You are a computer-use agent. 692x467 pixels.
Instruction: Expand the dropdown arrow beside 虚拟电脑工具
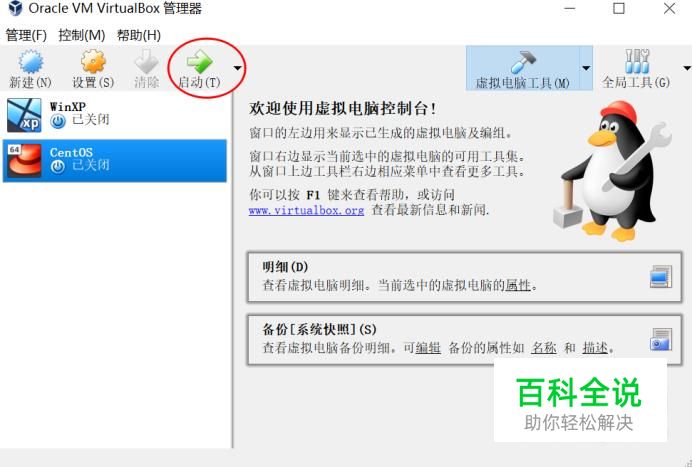pos(586,68)
